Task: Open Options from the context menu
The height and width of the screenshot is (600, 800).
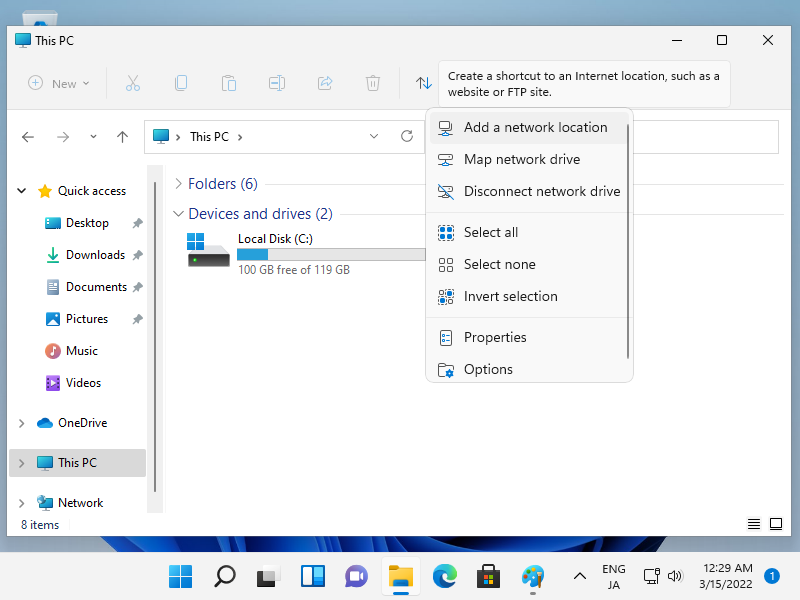Action: (488, 369)
